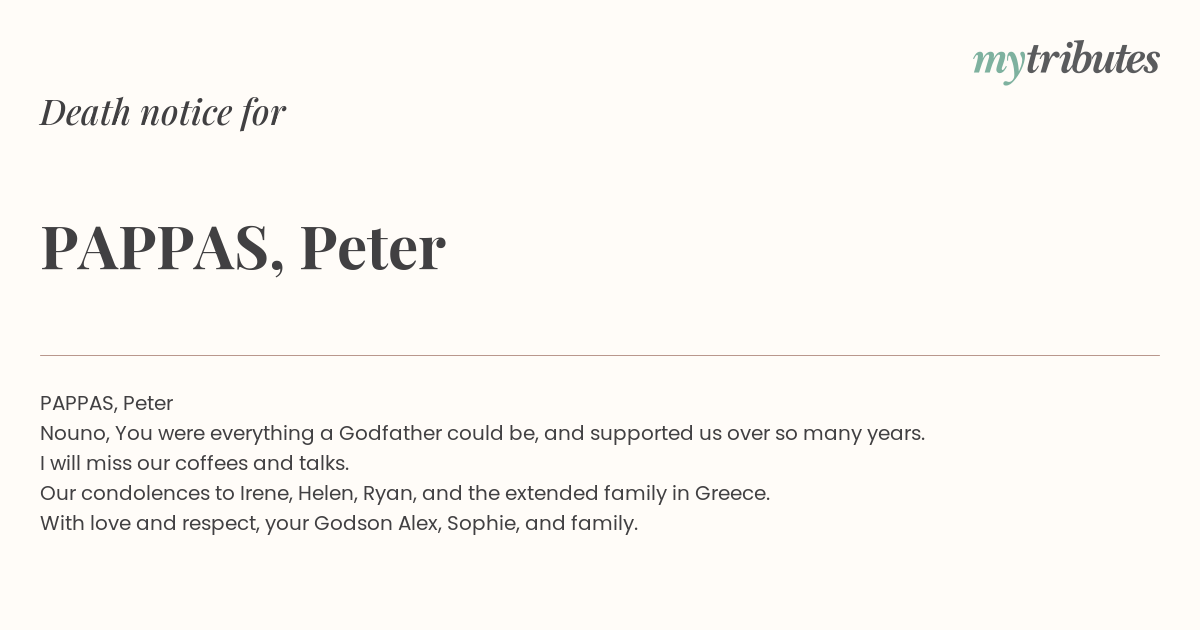Click the large "PAPPAS, Peter" title
This screenshot has width=1200, height=630.
coord(243,248)
